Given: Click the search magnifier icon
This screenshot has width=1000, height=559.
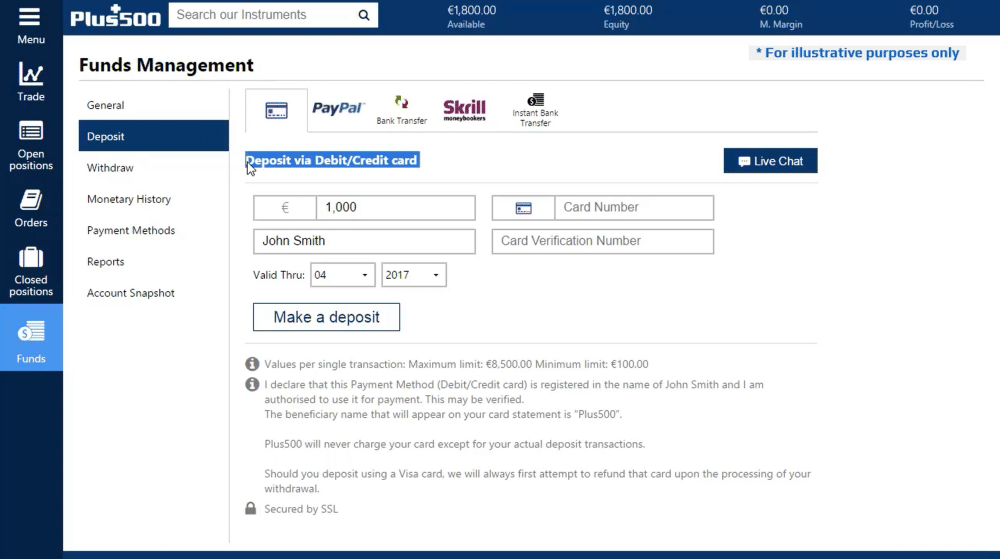Looking at the screenshot, I should [364, 15].
